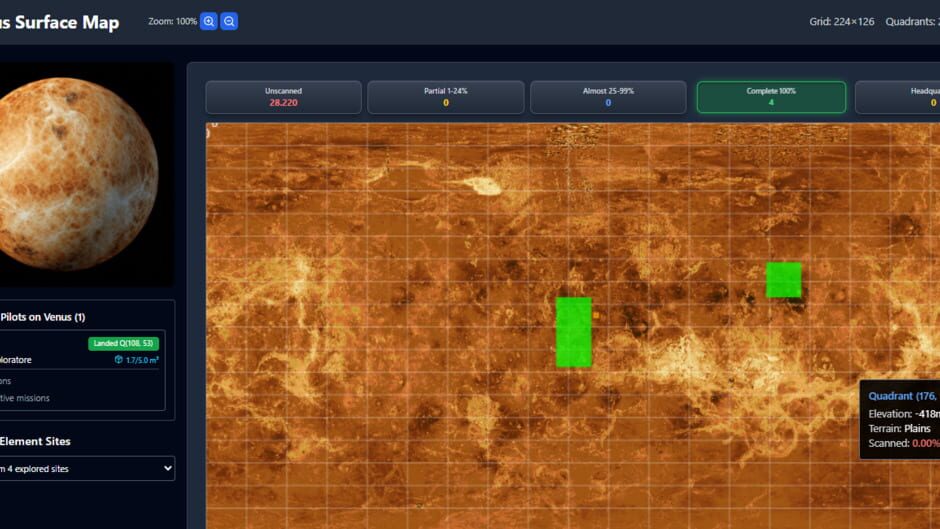This screenshot has width=940, height=529.
Task: Click the chevron arrow of the Element Sites selector
Action: (165, 468)
